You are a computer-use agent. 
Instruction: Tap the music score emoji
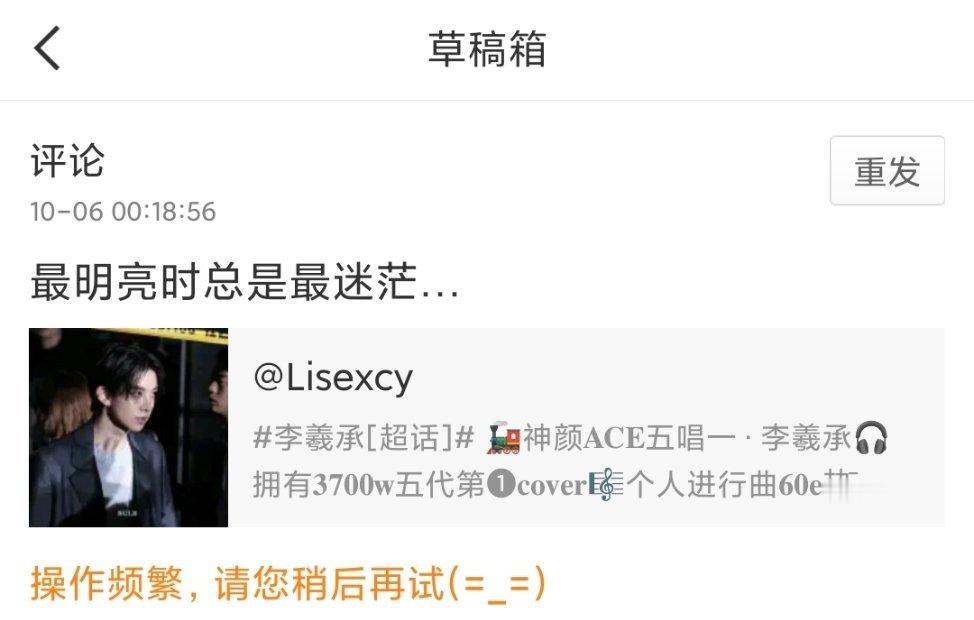[606, 485]
